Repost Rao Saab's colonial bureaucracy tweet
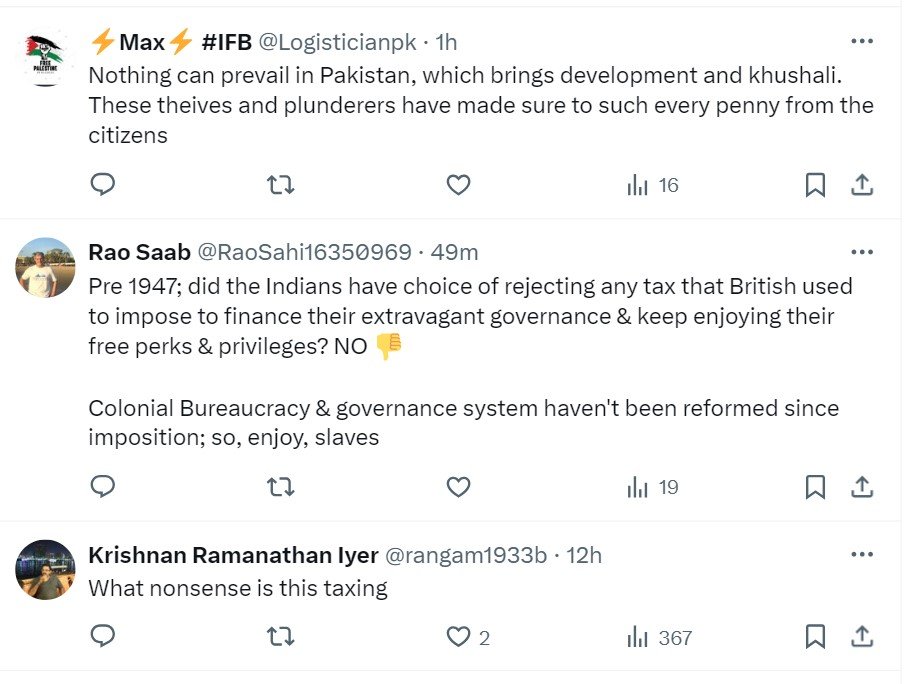This screenshot has width=922, height=684. tap(281, 487)
